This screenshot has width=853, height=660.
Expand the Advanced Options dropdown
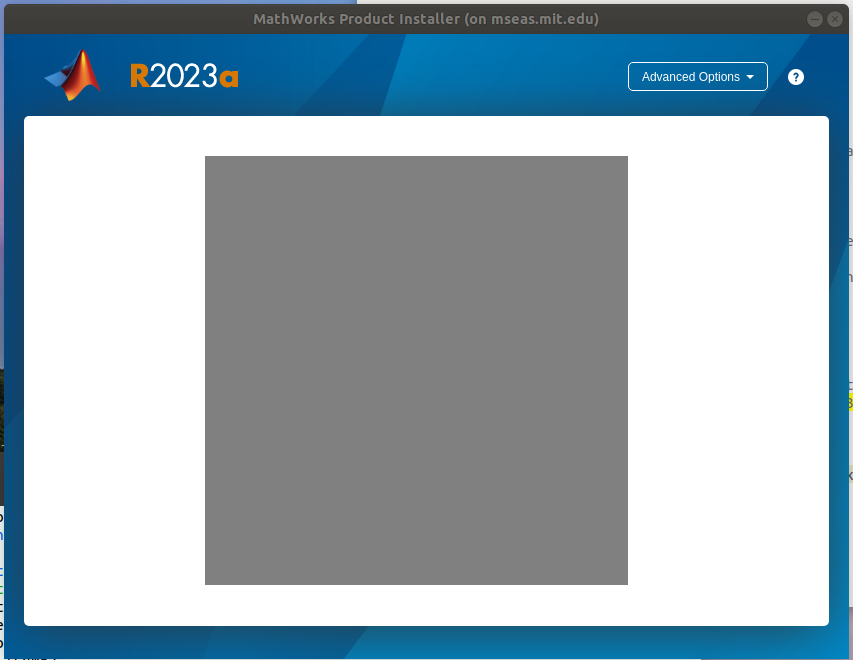(x=696, y=77)
